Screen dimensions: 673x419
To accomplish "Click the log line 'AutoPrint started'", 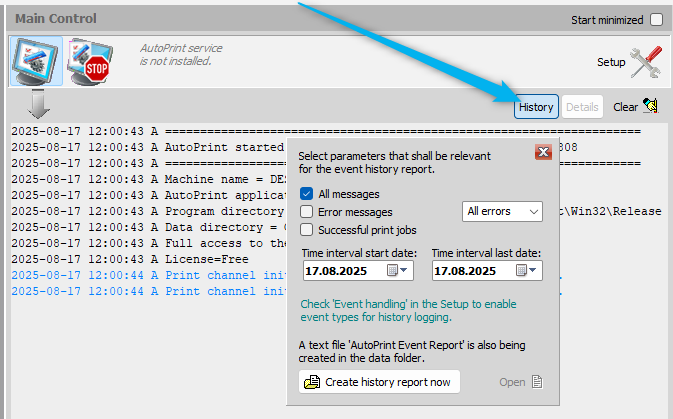I will coord(149,147).
